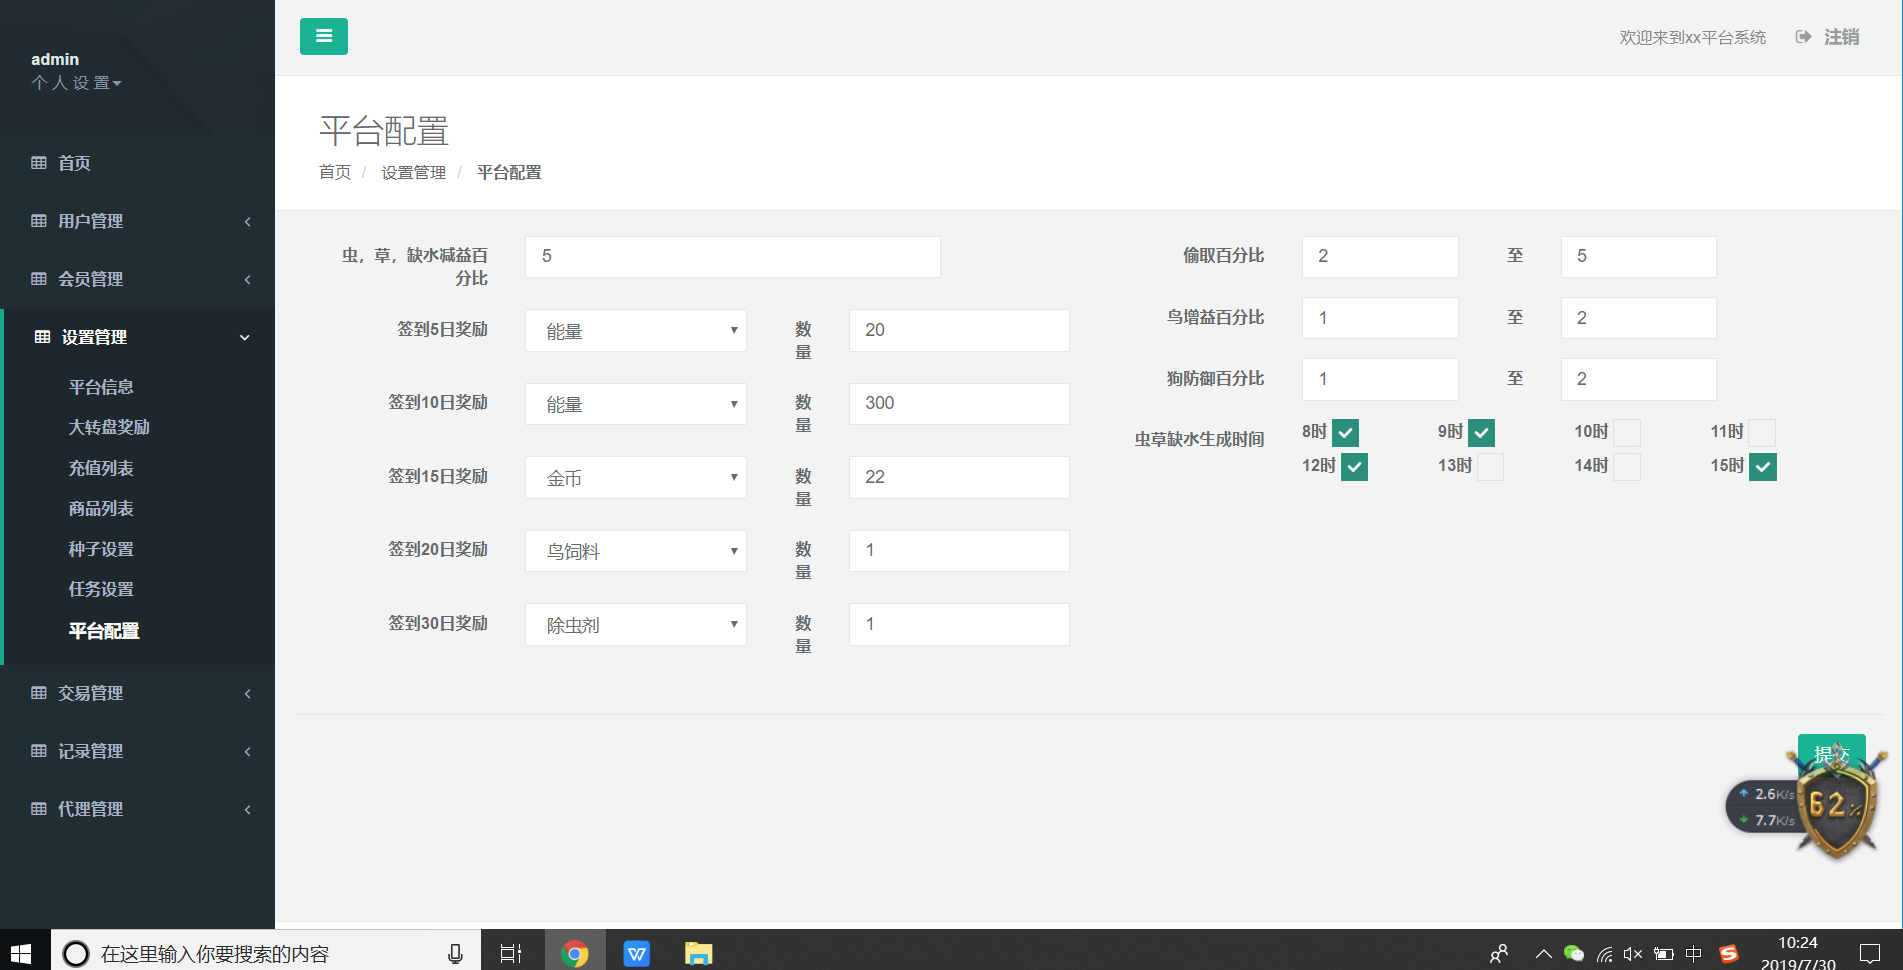
Task: Open 种子设置 in the sidebar submenu
Action: pyautogui.click(x=101, y=549)
